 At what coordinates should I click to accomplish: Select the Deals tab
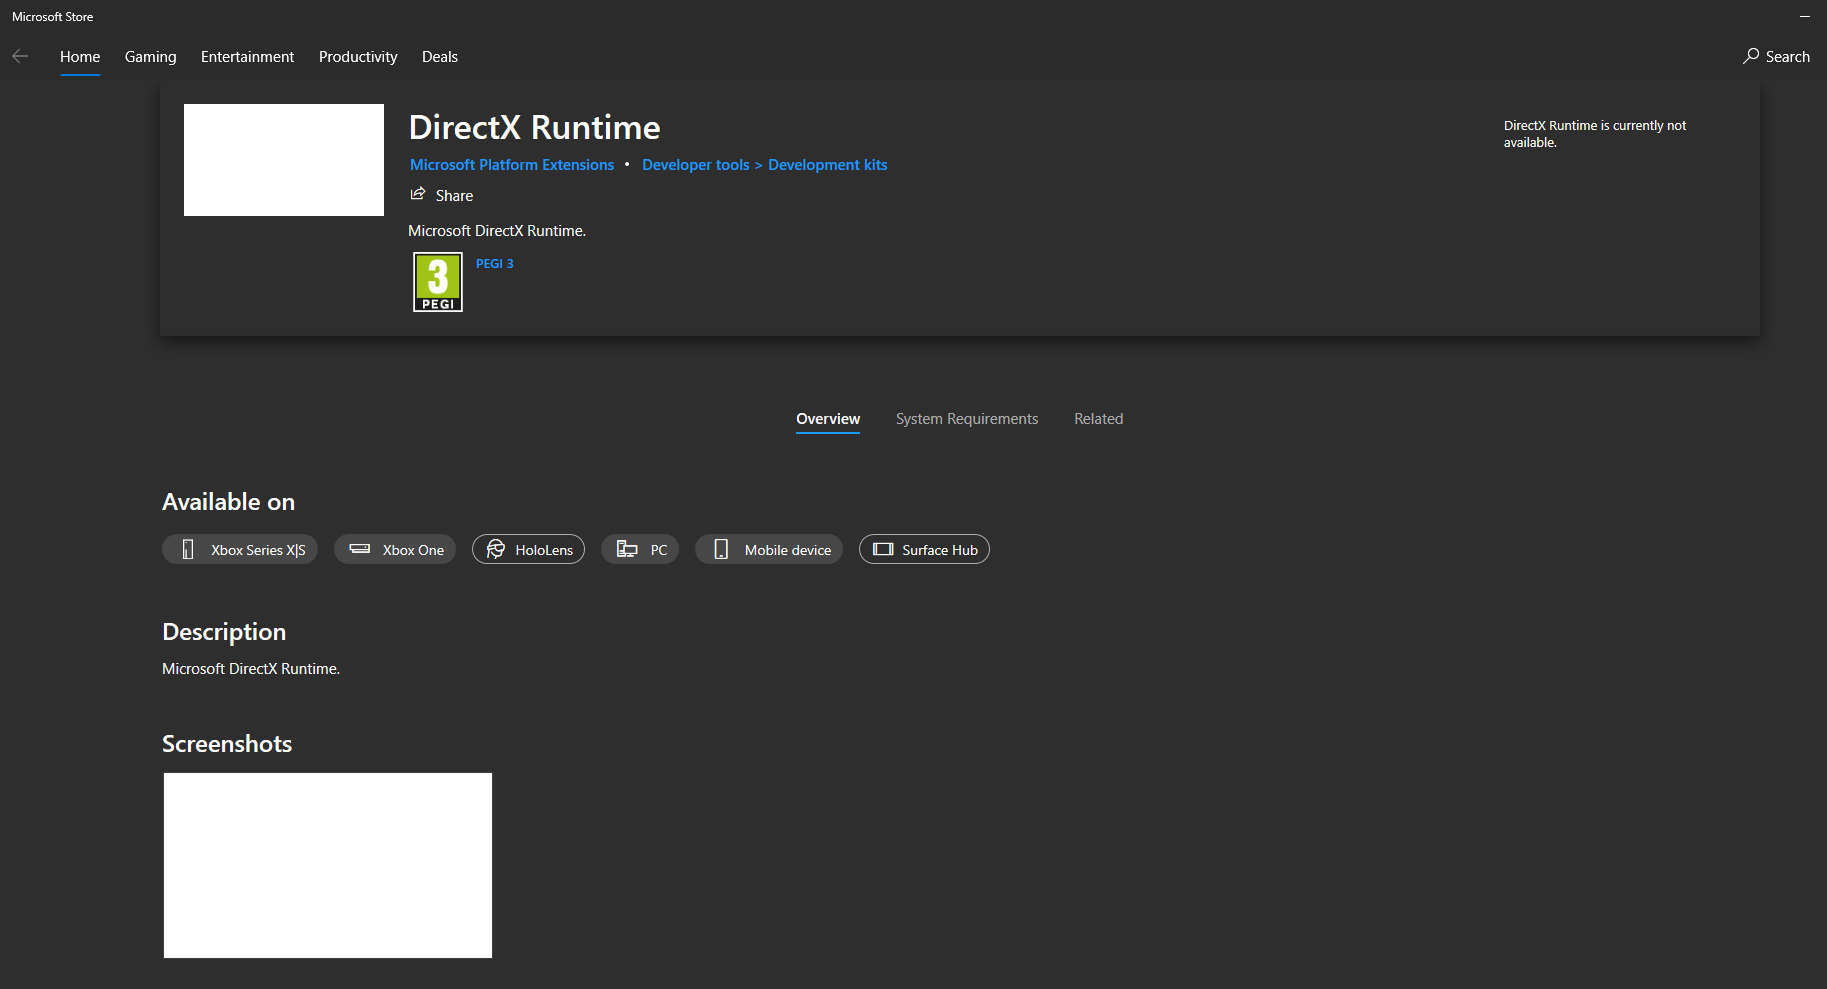(x=440, y=57)
